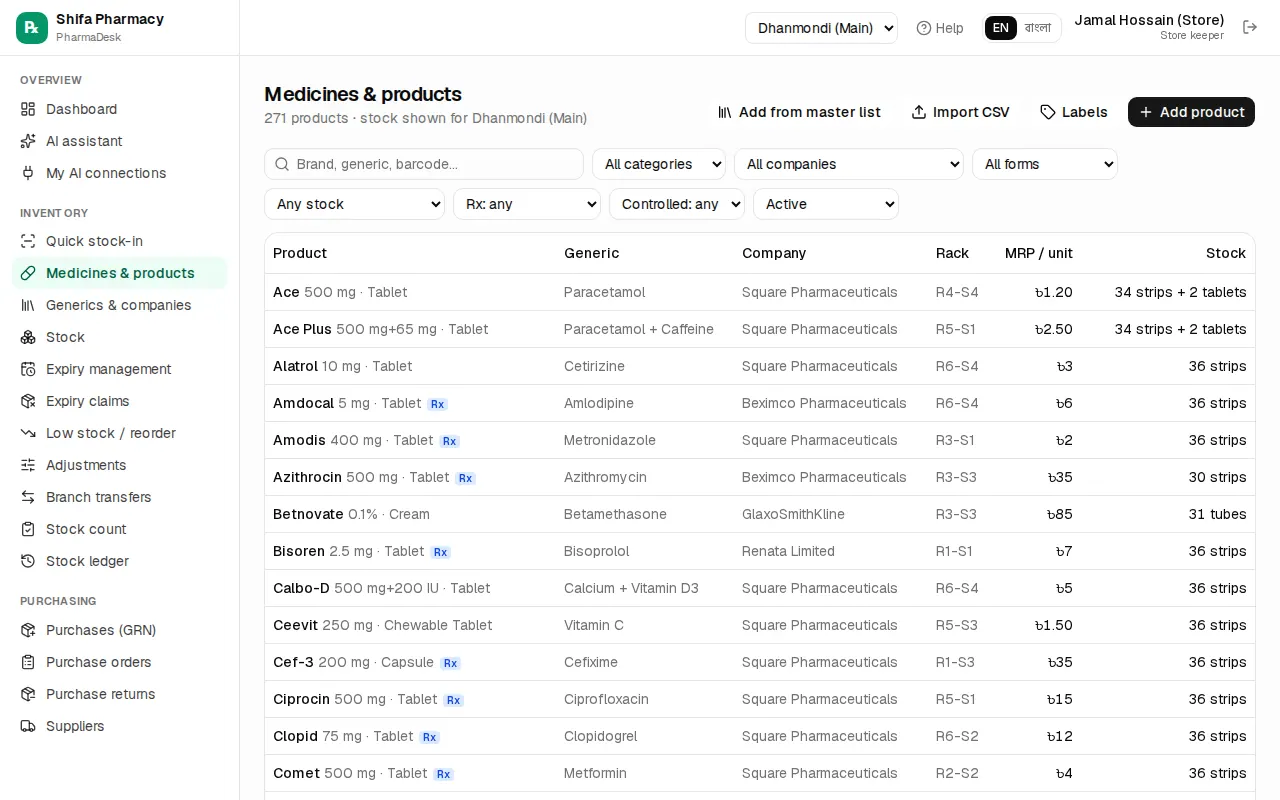
Task: Open the All forms filter dropdown
Action: [x=1045, y=164]
